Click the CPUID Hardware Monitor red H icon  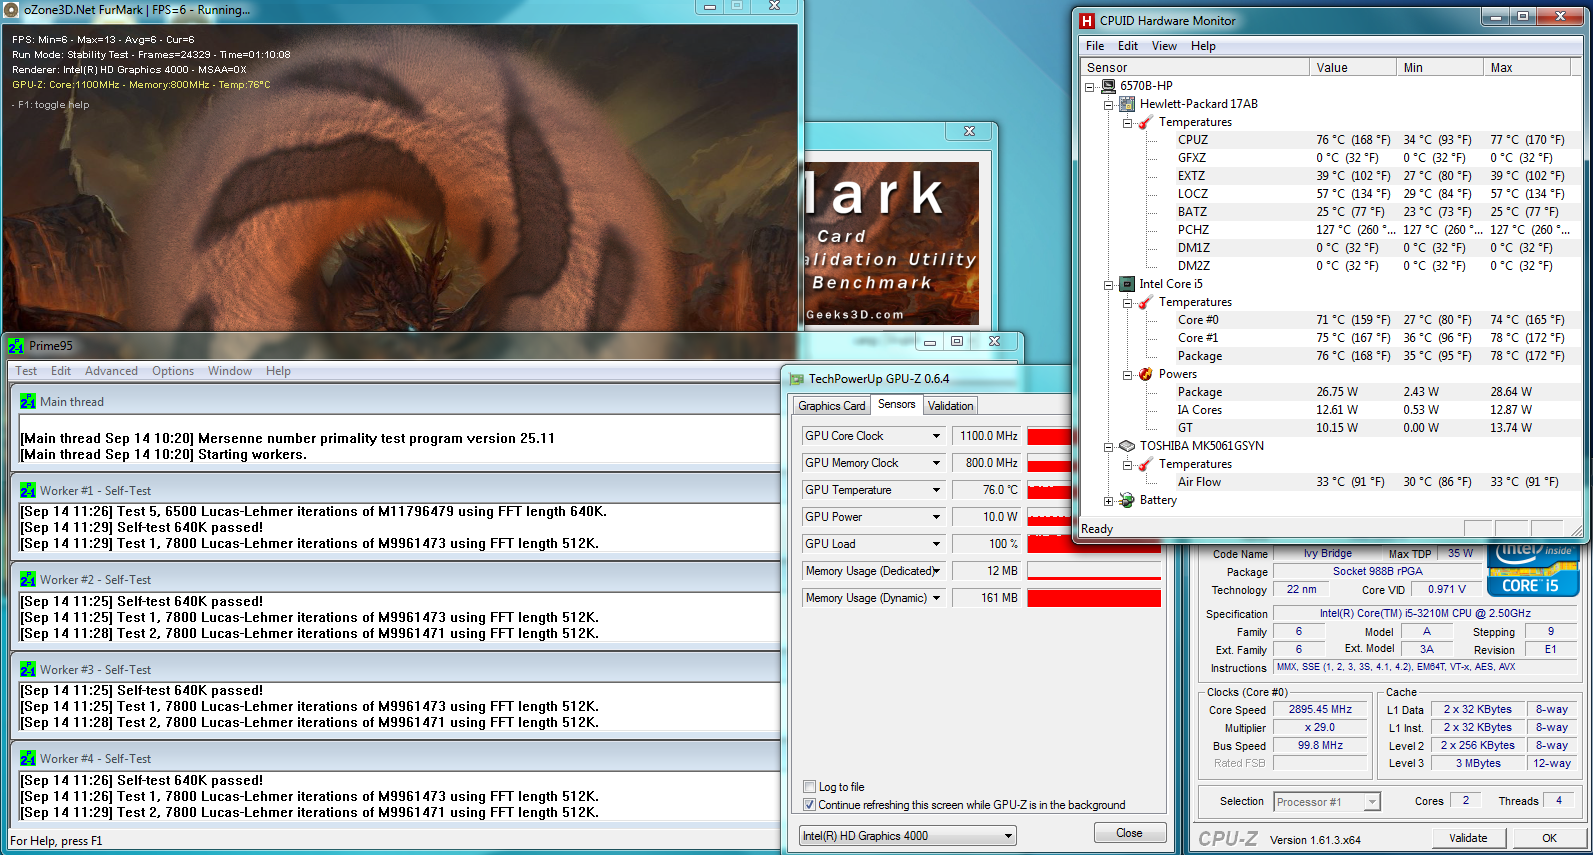click(1087, 20)
